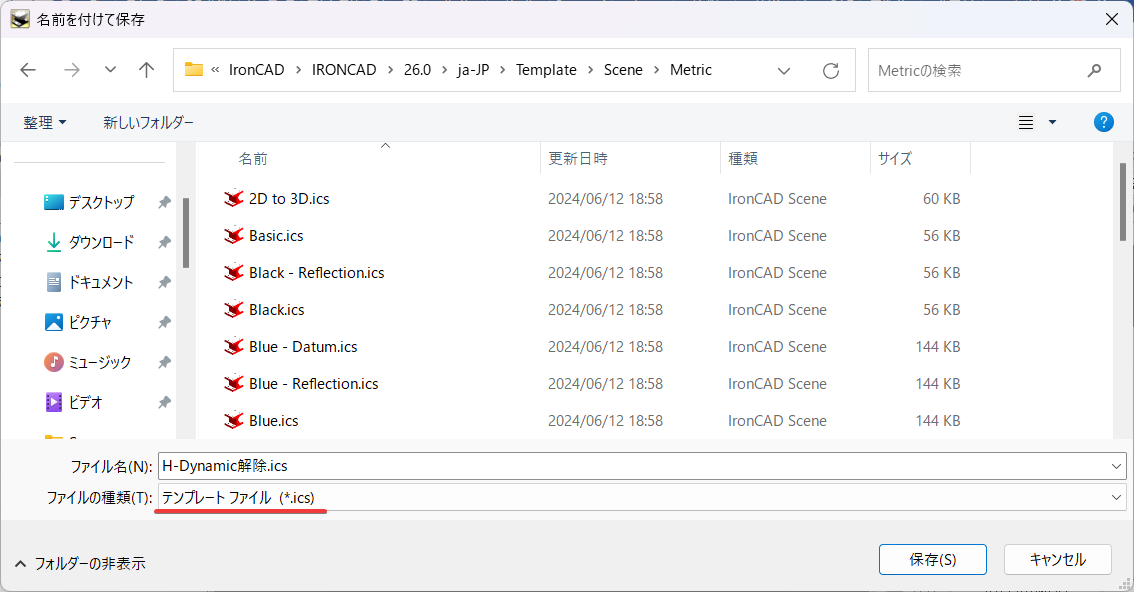Select the file Basic.ics
The image size is (1134, 592).
(x=276, y=236)
